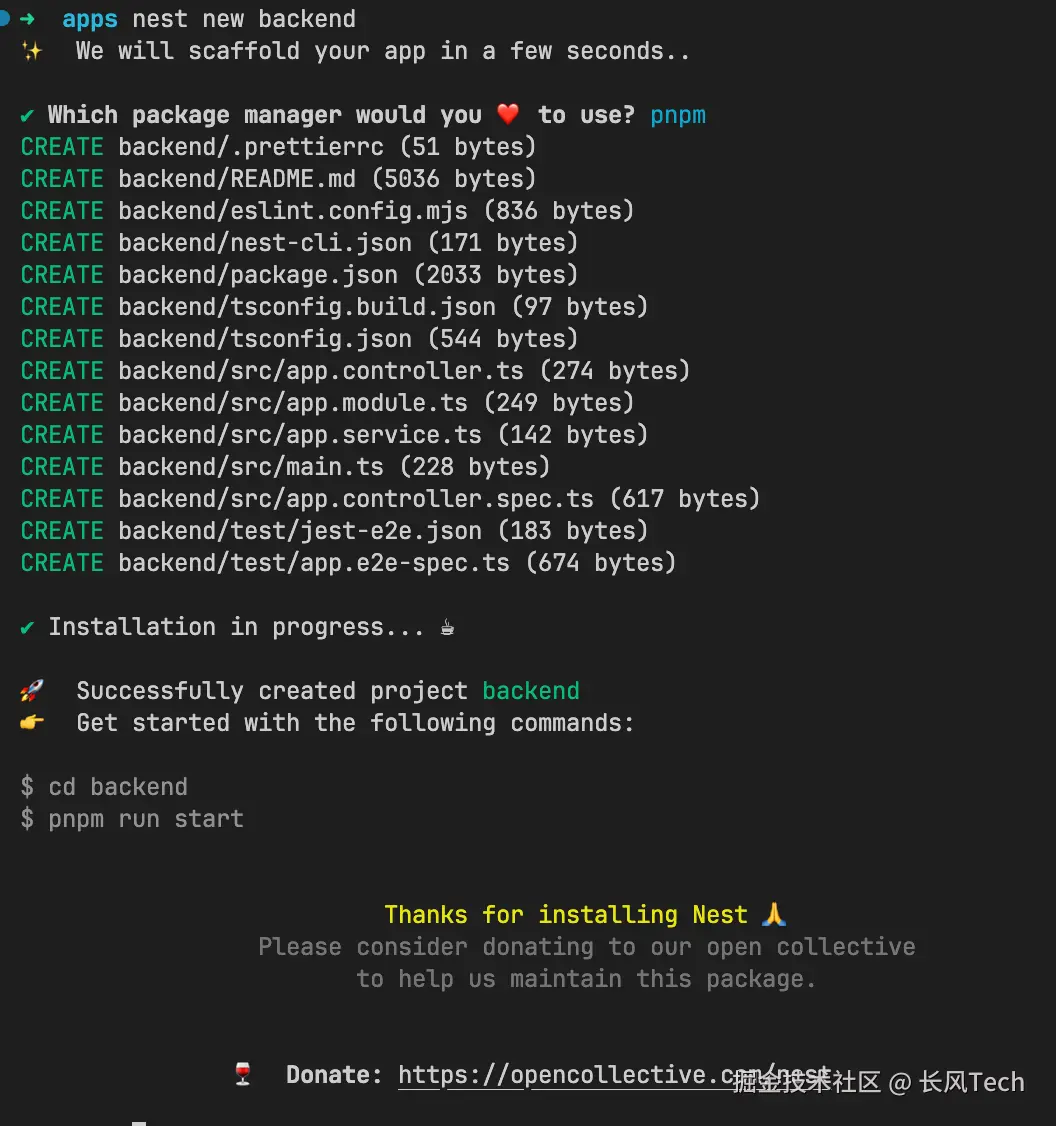Image resolution: width=1056 pixels, height=1126 pixels.
Task: Click the blue dot prompt status indicator
Action: (x=4, y=18)
